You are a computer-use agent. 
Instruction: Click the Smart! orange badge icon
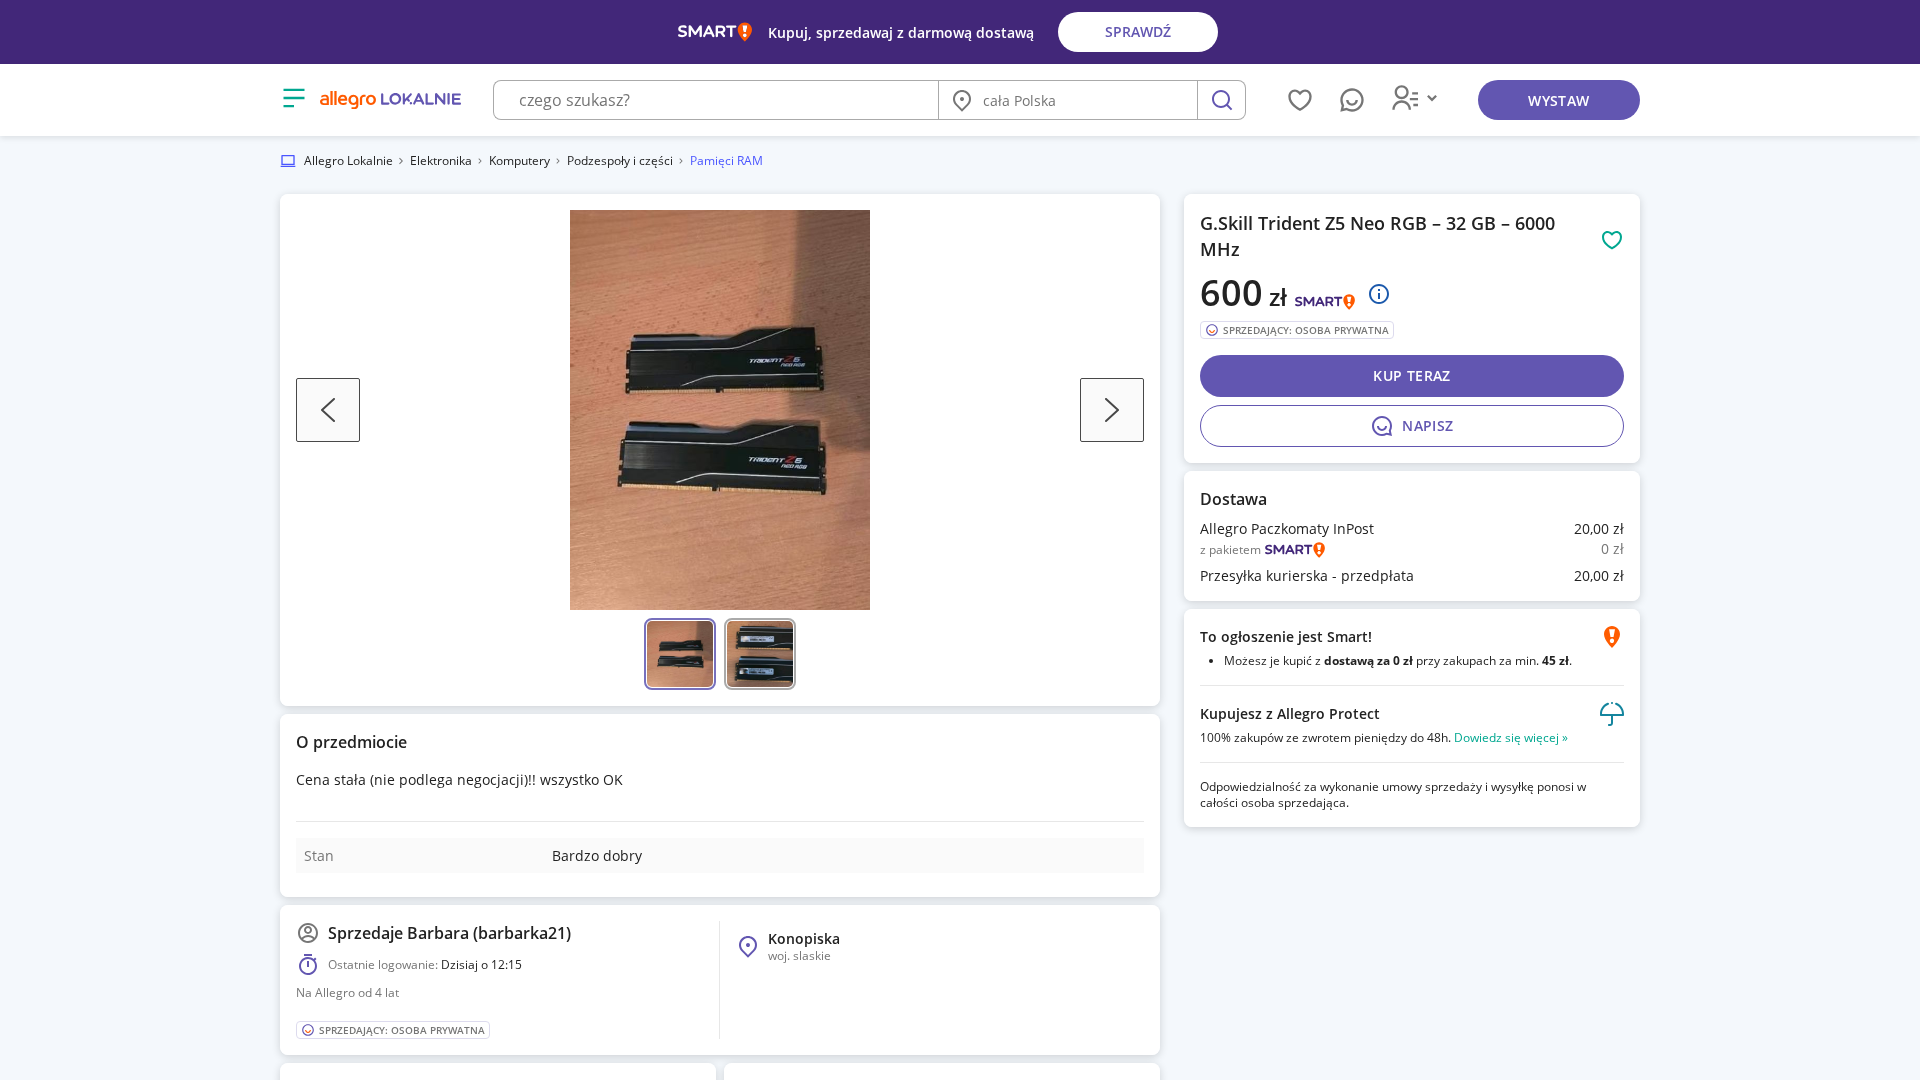tap(1612, 637)
